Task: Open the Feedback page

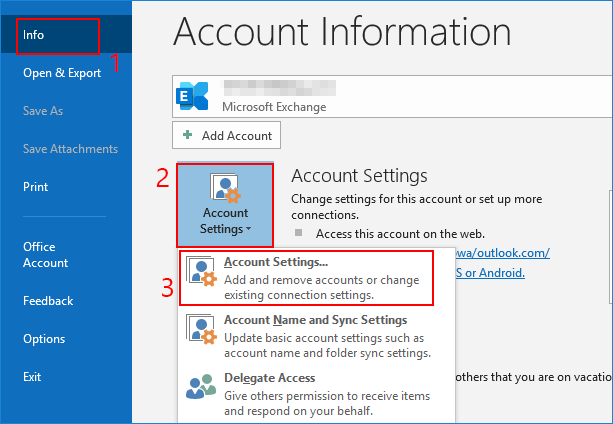Action: point(48,301)
